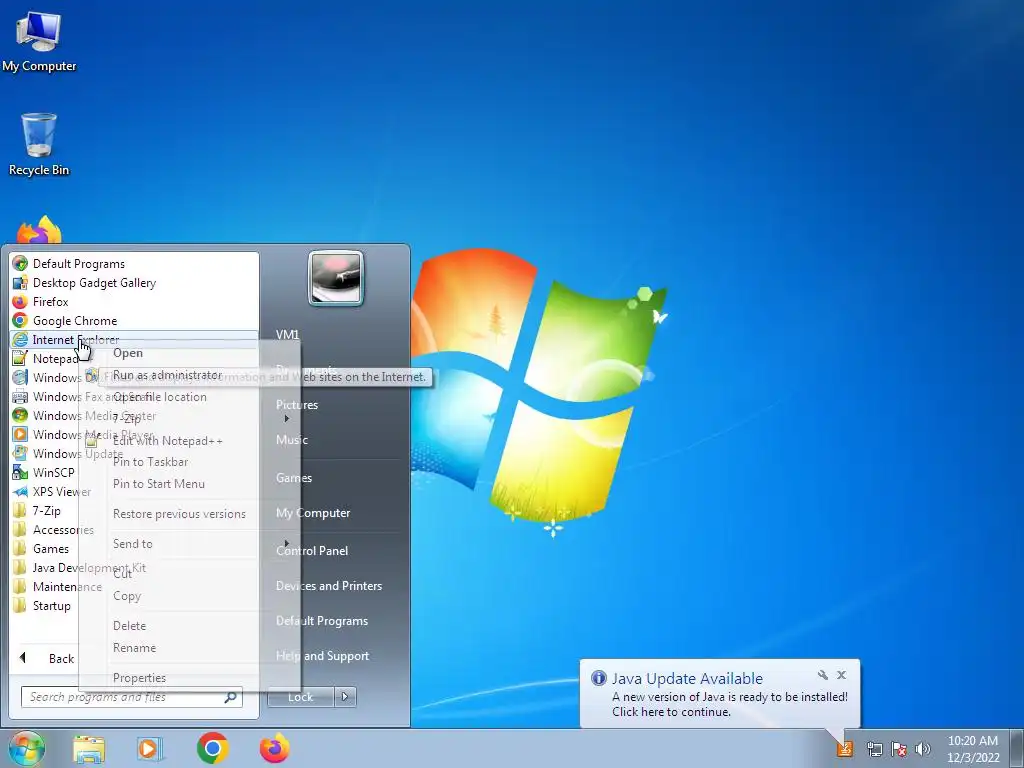Click the Action Center flag tray icon
Viewport: 1024px width, 768px height.
point(899,749)
